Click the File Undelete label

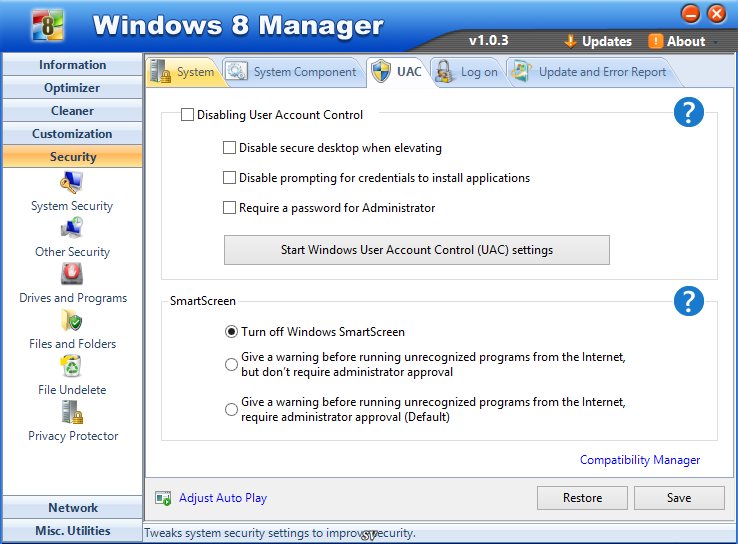(x=72, y=390)
